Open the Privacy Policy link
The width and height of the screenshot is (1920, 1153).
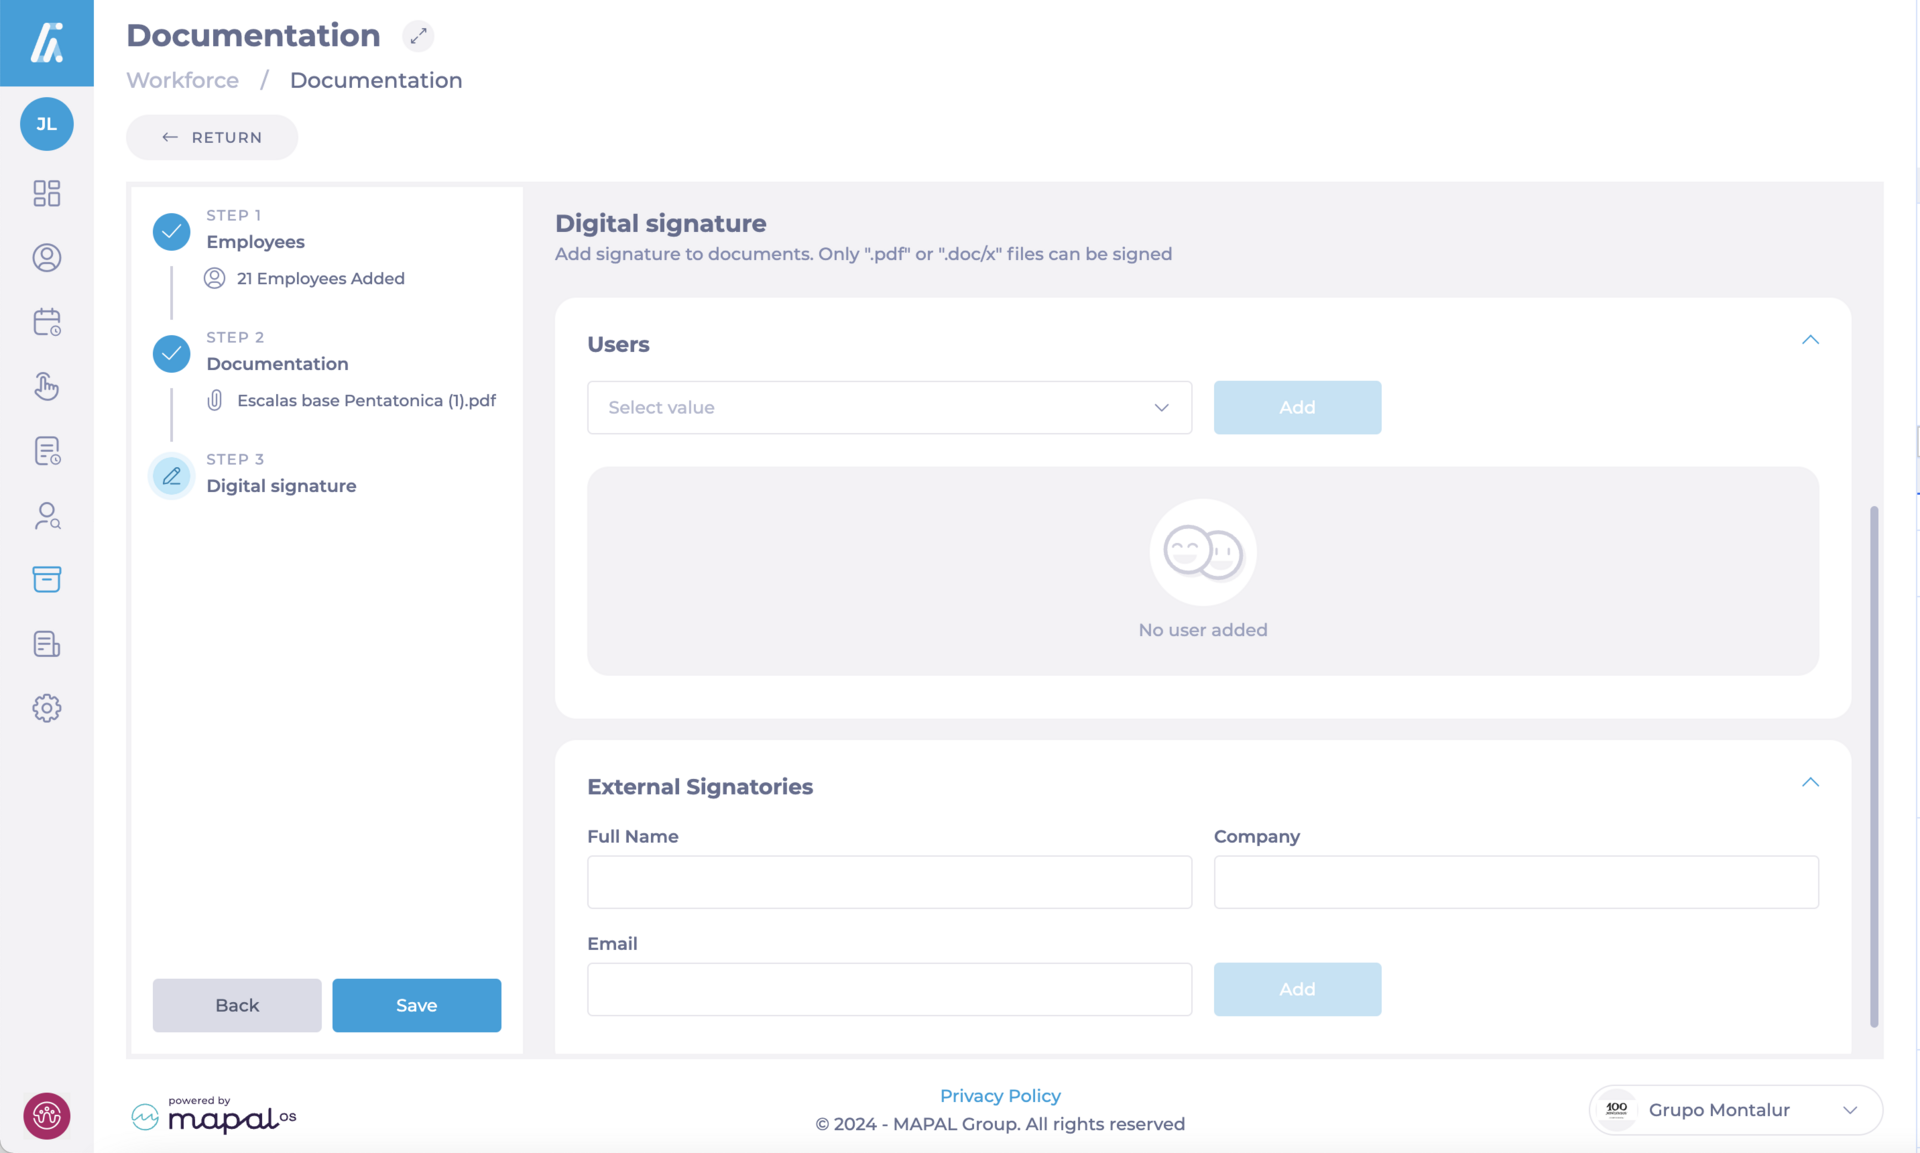[x=1000, y=1096]
